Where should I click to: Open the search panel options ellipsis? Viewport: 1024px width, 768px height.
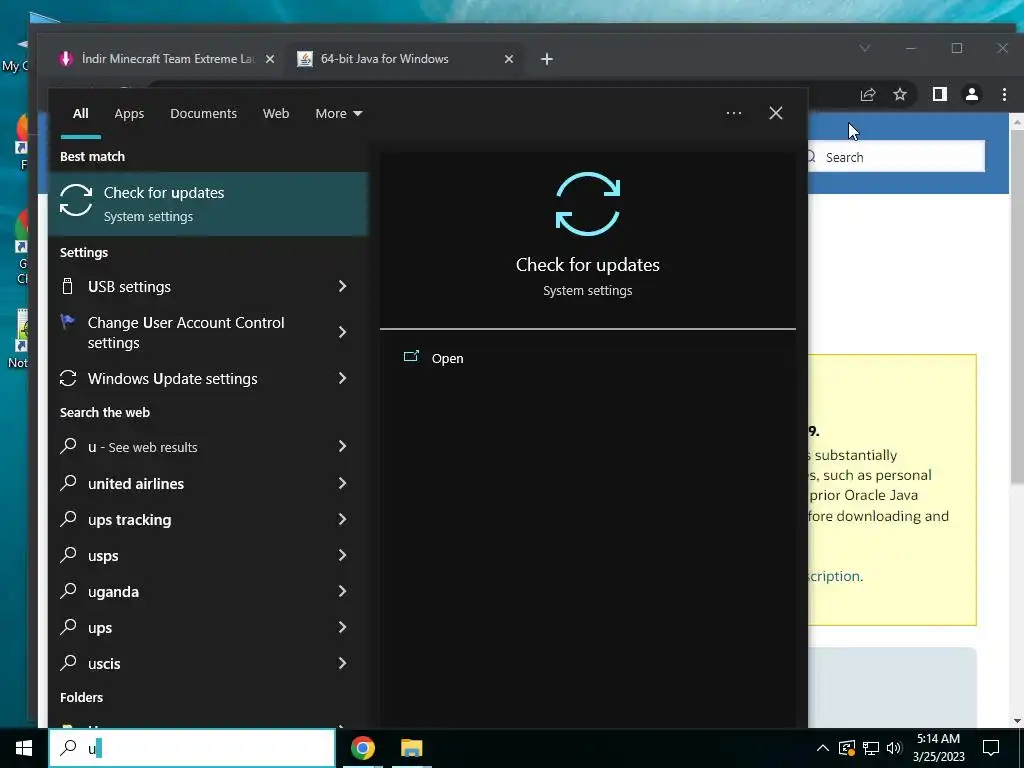pyautogui.click(x=733, y=113)
